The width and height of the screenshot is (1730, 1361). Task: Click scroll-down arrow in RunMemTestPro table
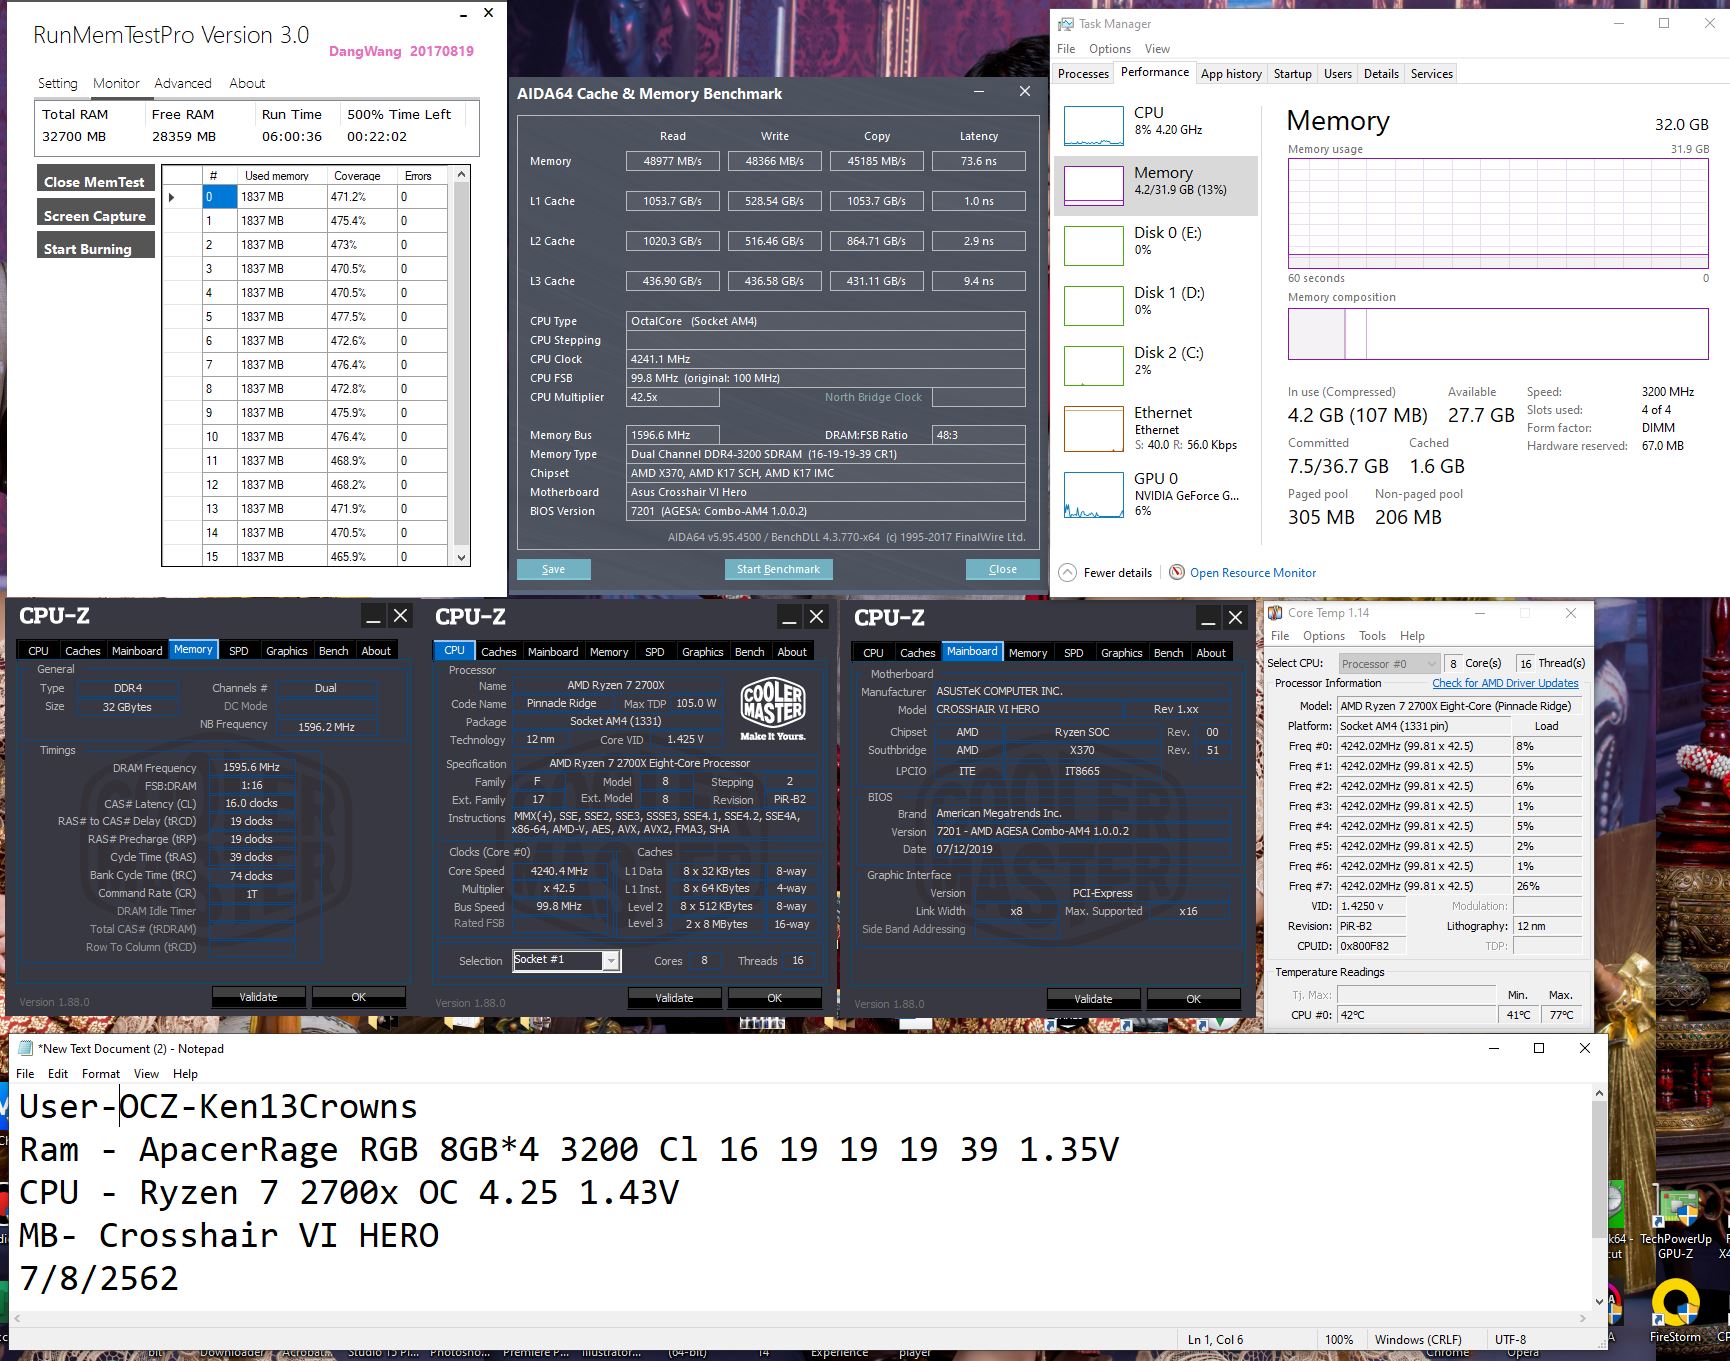coord(461,557)
